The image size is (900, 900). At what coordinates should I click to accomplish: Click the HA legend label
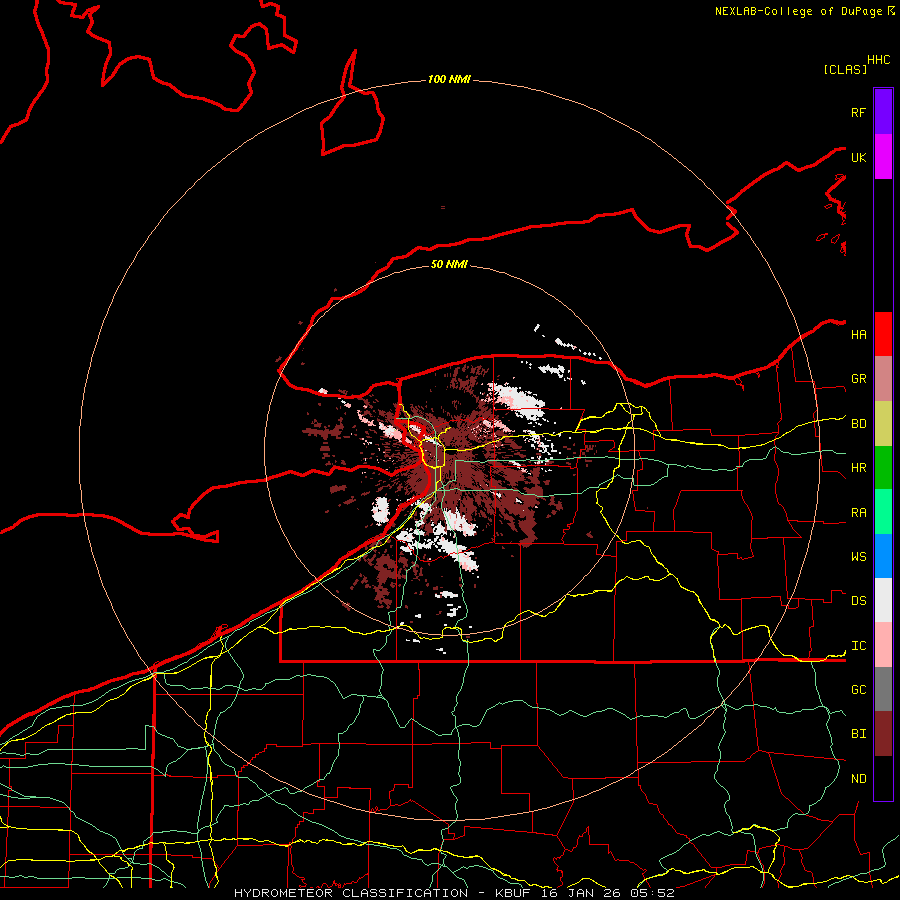coord(858,335)
